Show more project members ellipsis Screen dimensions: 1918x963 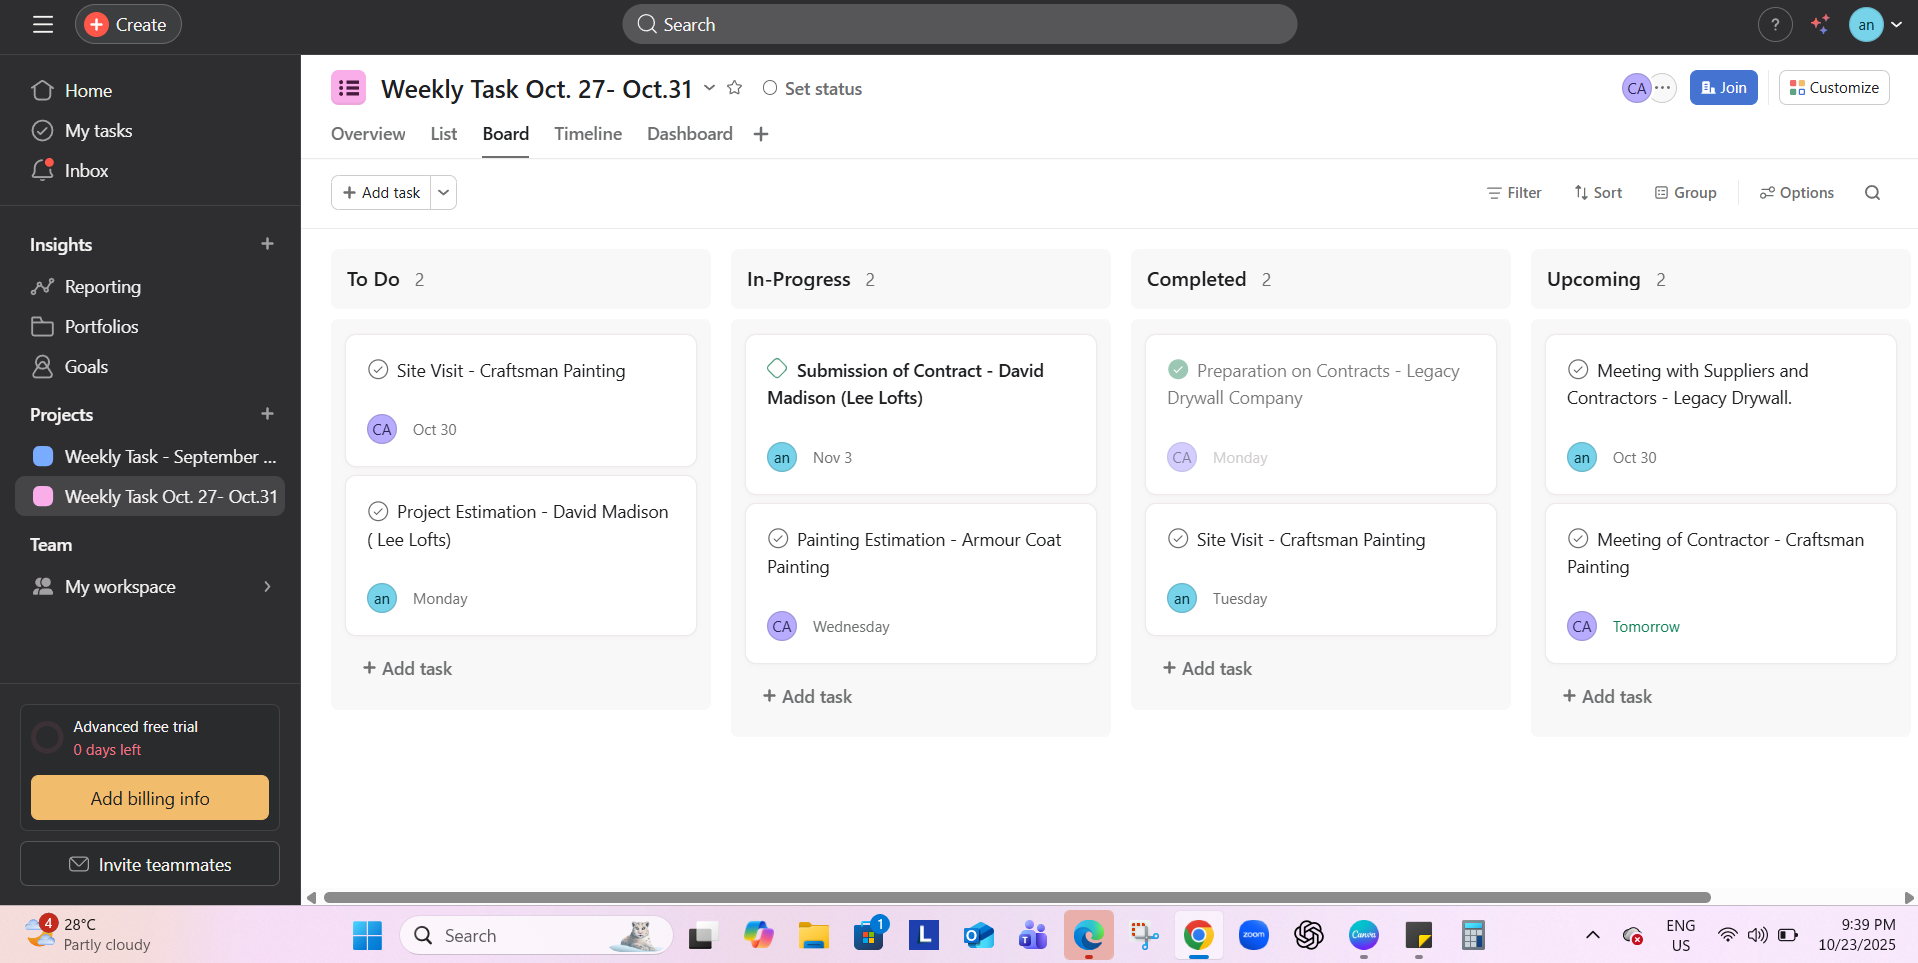[1662, 88]
